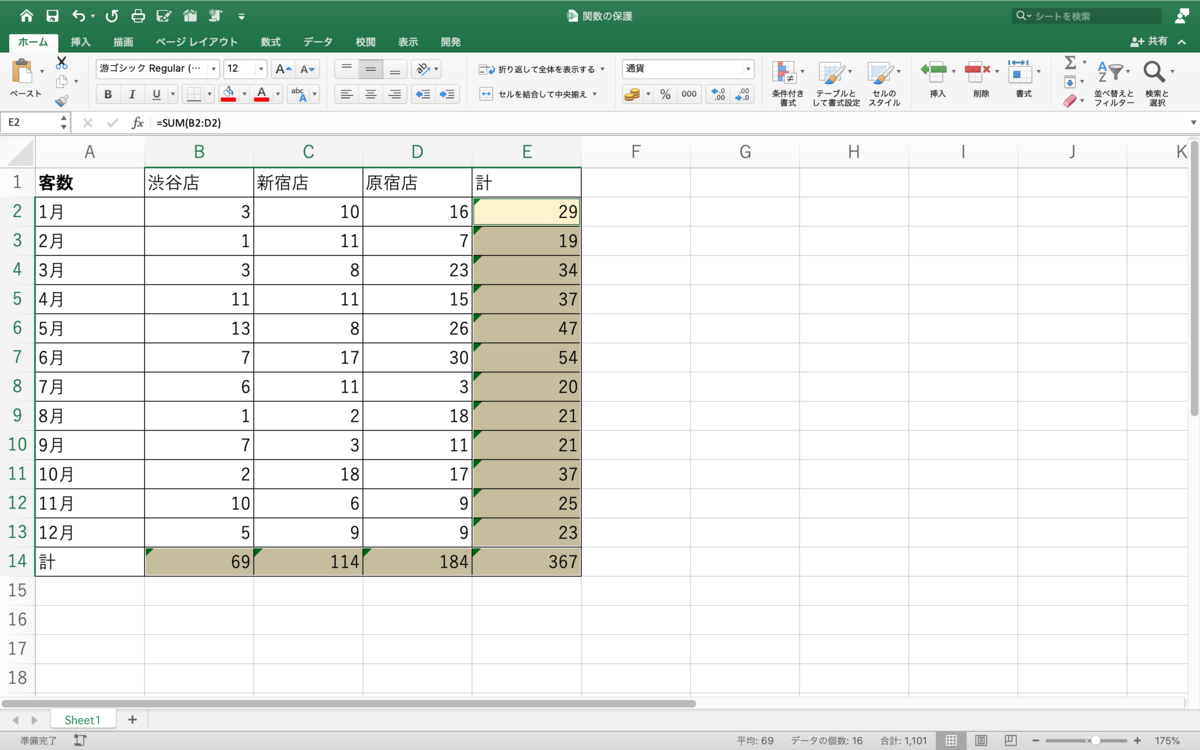Save the workbook with the floppy icon
The height and width of the screenshot is (750, 1200).
click(x=52, y=16)
